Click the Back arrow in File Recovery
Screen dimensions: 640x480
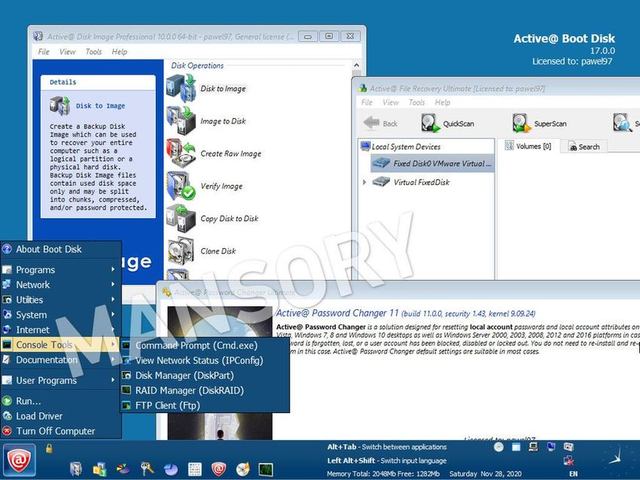tap(380, 123)
